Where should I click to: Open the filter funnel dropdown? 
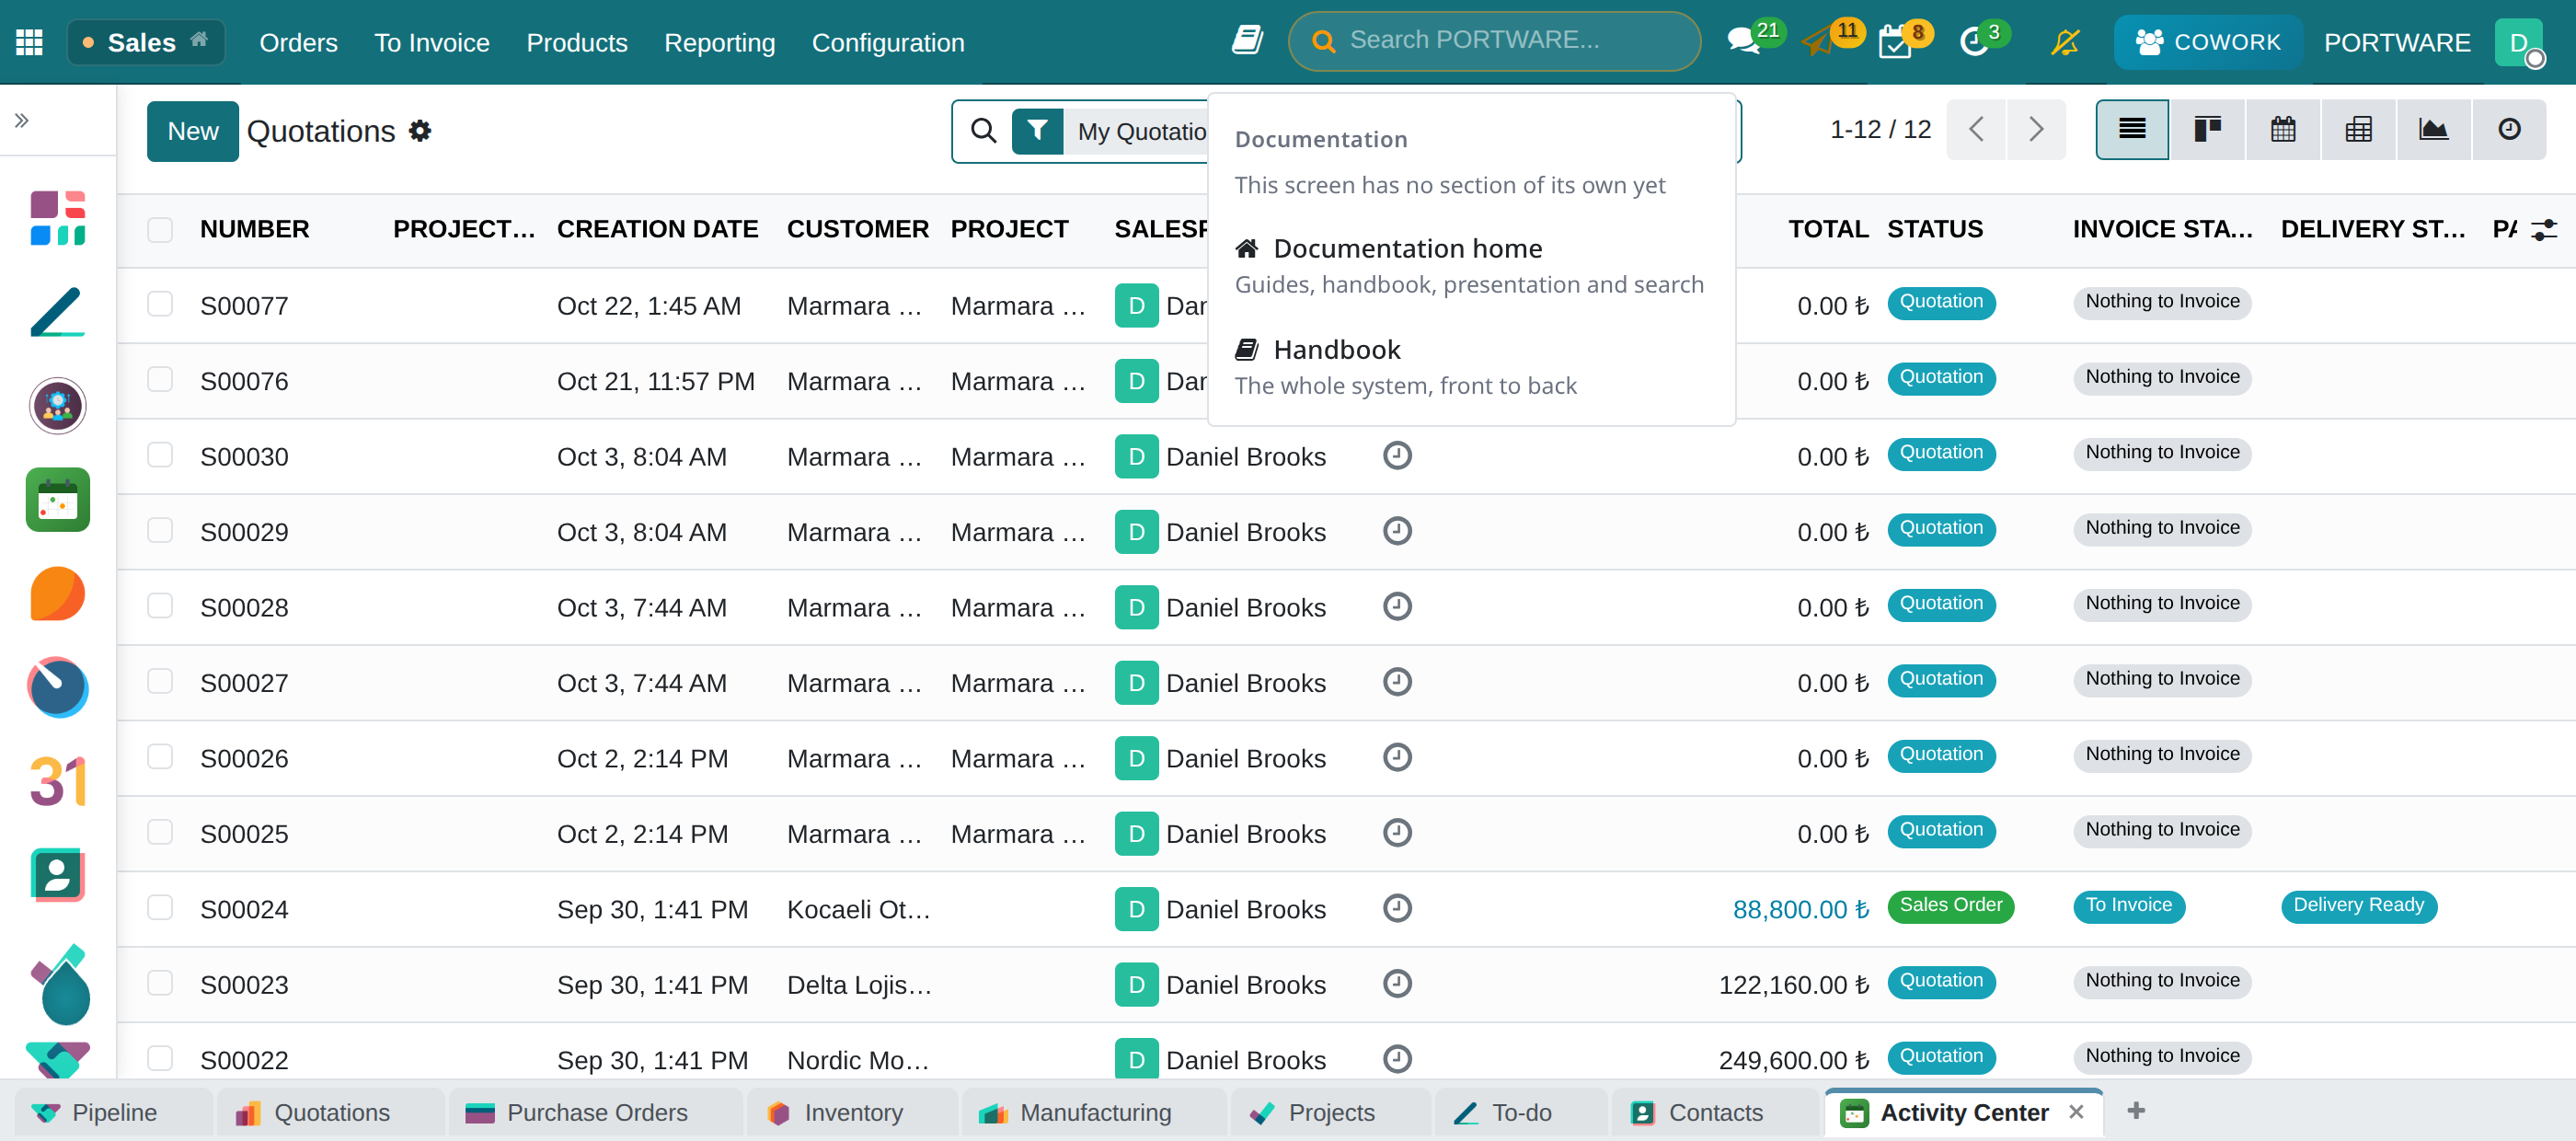(1037, 130)
